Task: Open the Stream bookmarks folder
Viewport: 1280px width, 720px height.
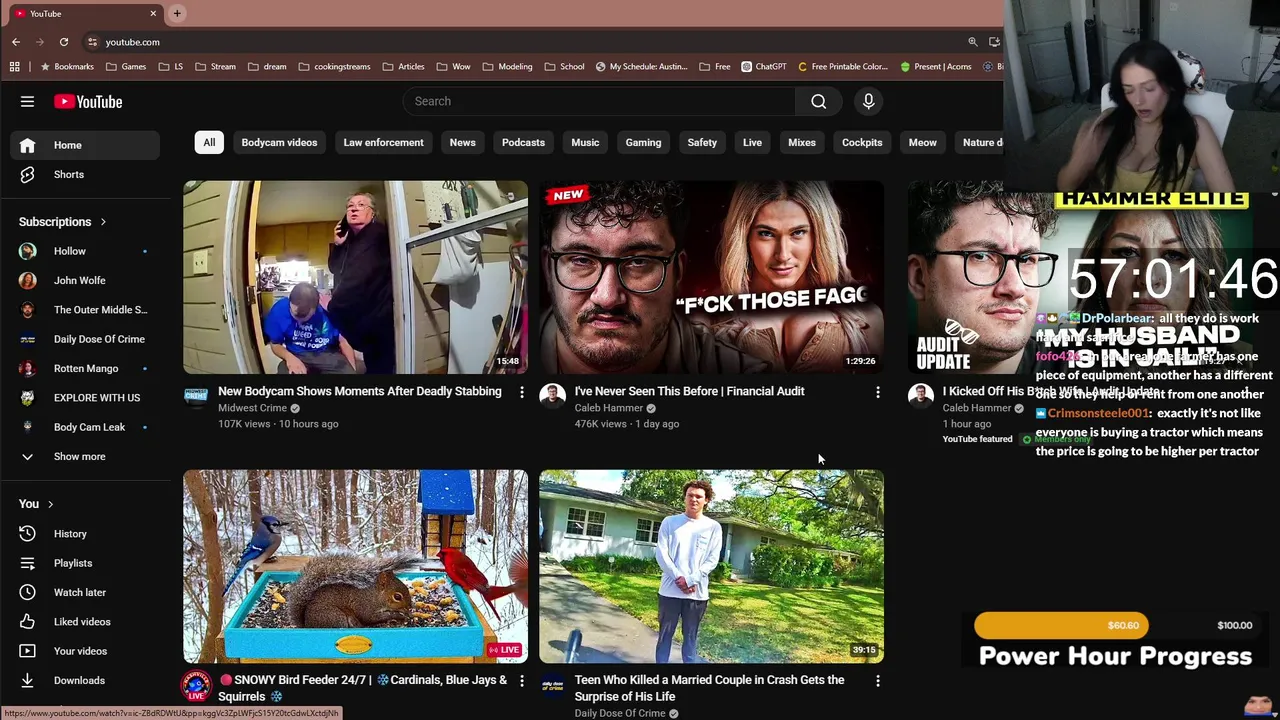Action: [x=215, y=66]
